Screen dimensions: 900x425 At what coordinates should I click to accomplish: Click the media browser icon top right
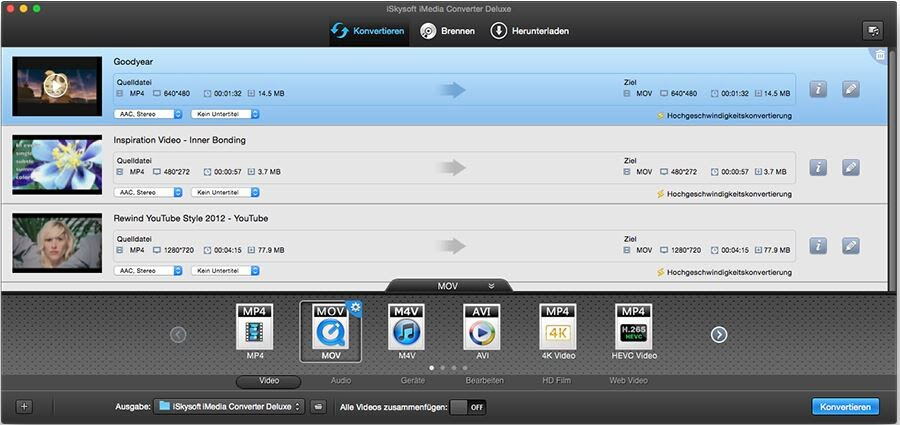(872, 31)
